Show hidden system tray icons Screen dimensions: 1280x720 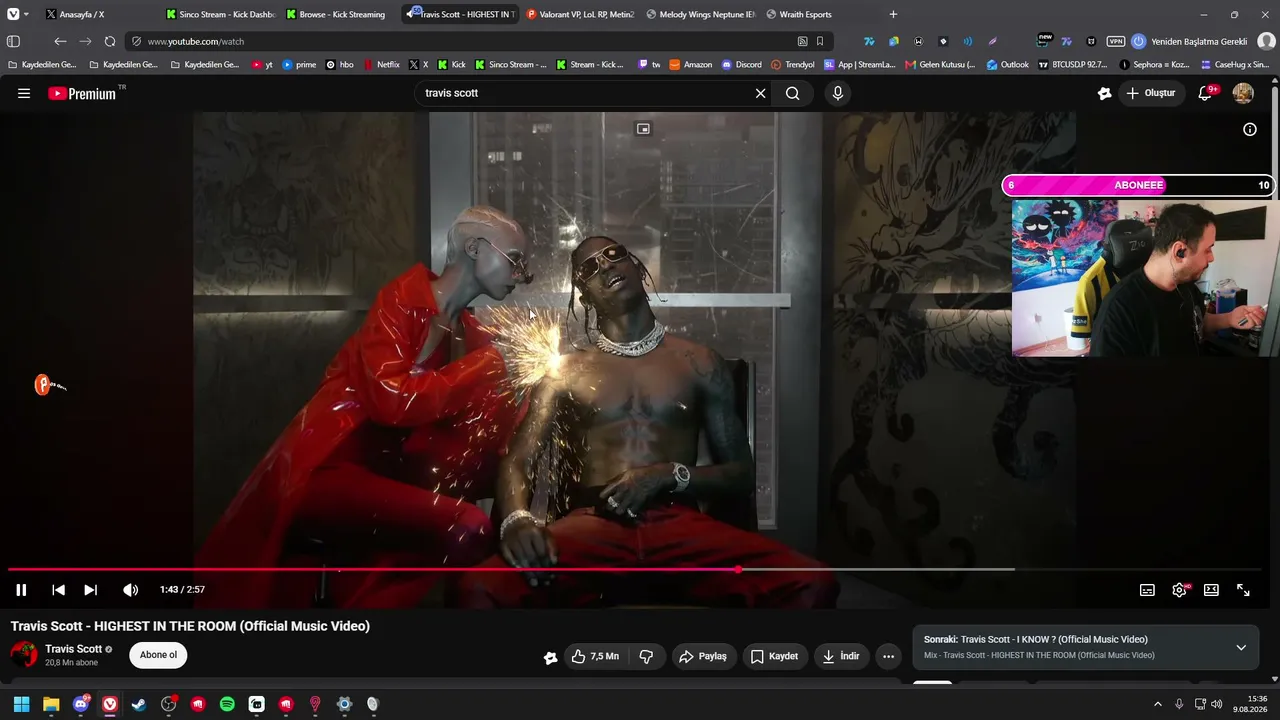[1158, 704]
